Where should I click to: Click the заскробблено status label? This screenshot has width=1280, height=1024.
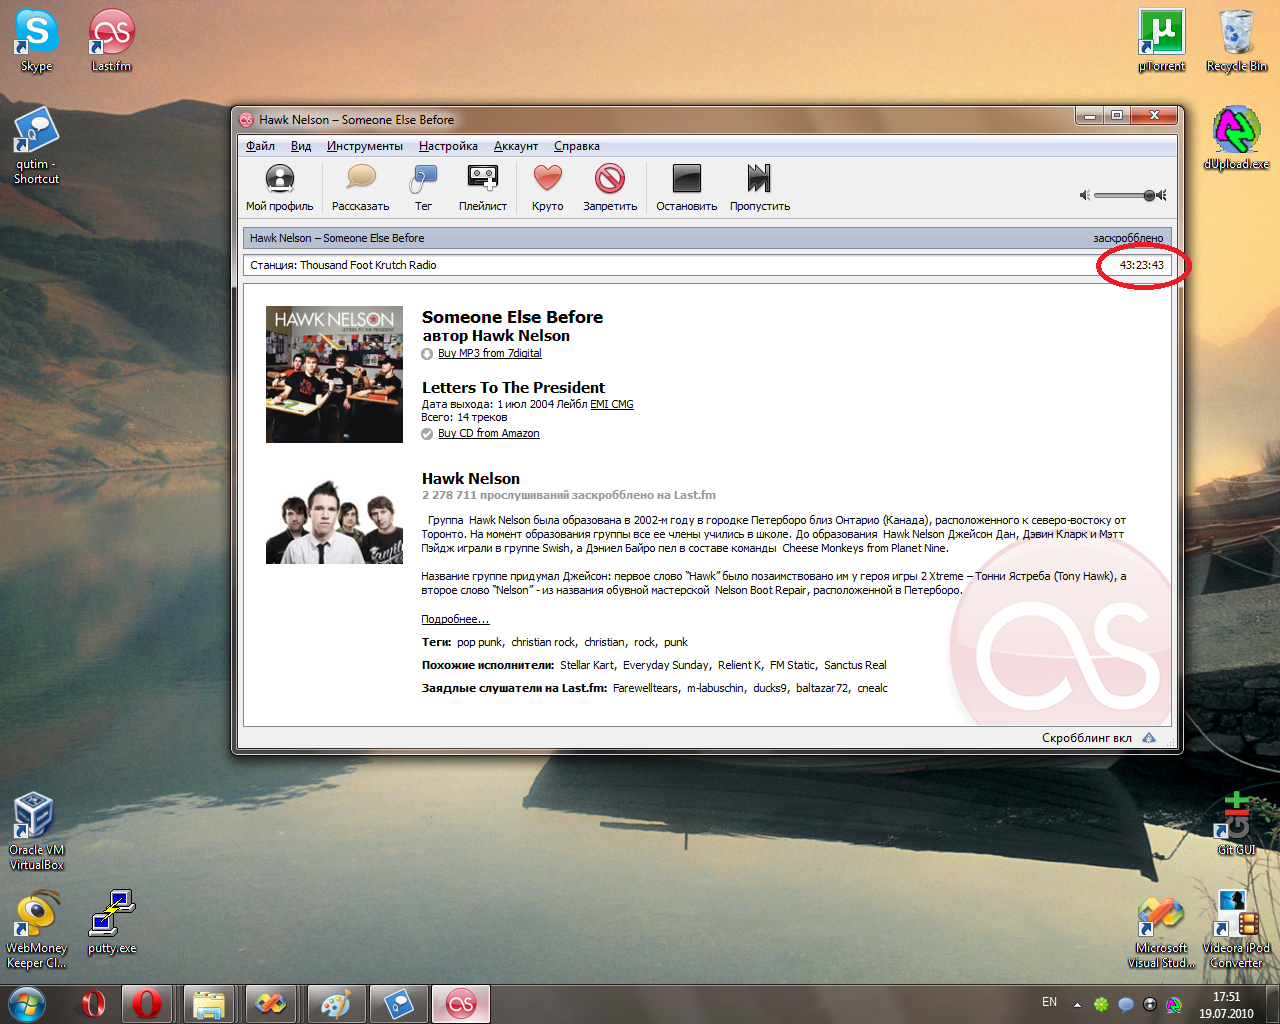pyautogui.click(x=1128, y=238)
